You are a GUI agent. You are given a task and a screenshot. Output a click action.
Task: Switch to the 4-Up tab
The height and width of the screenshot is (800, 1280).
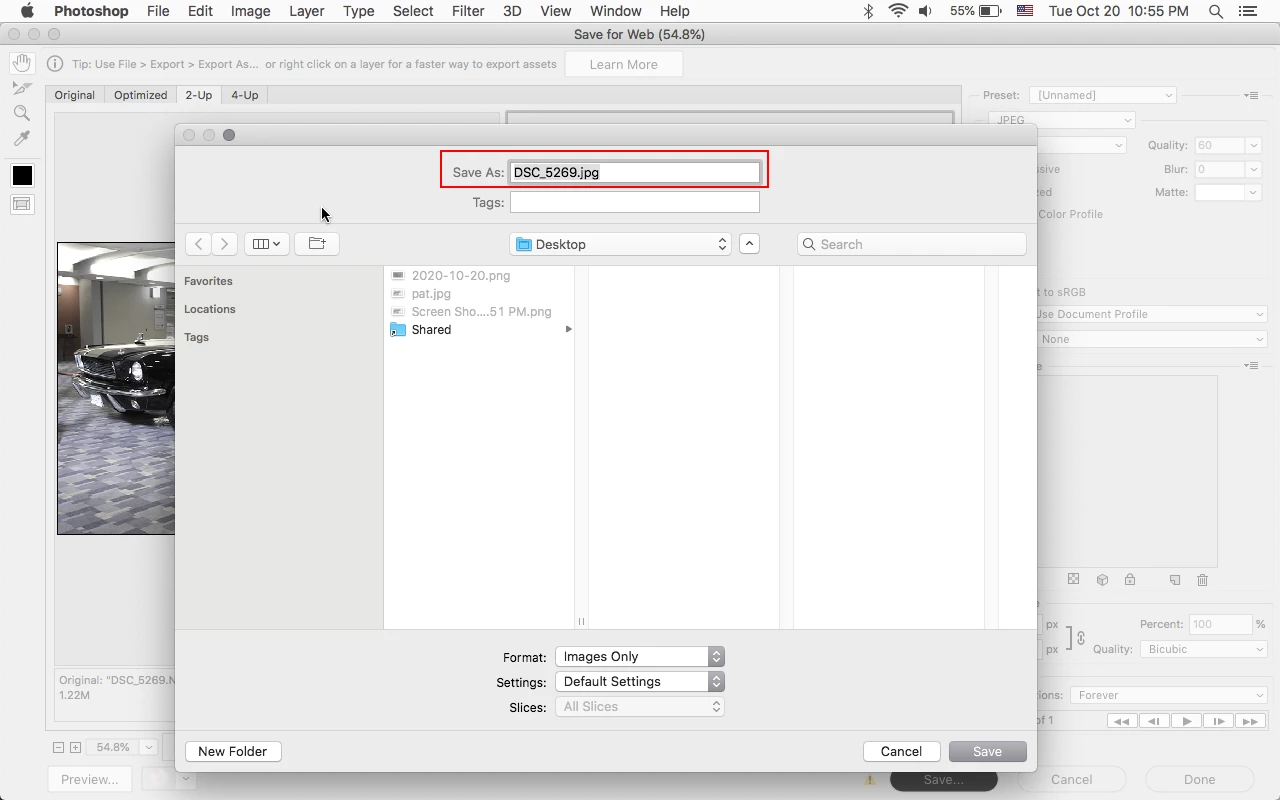coord(244,95)
